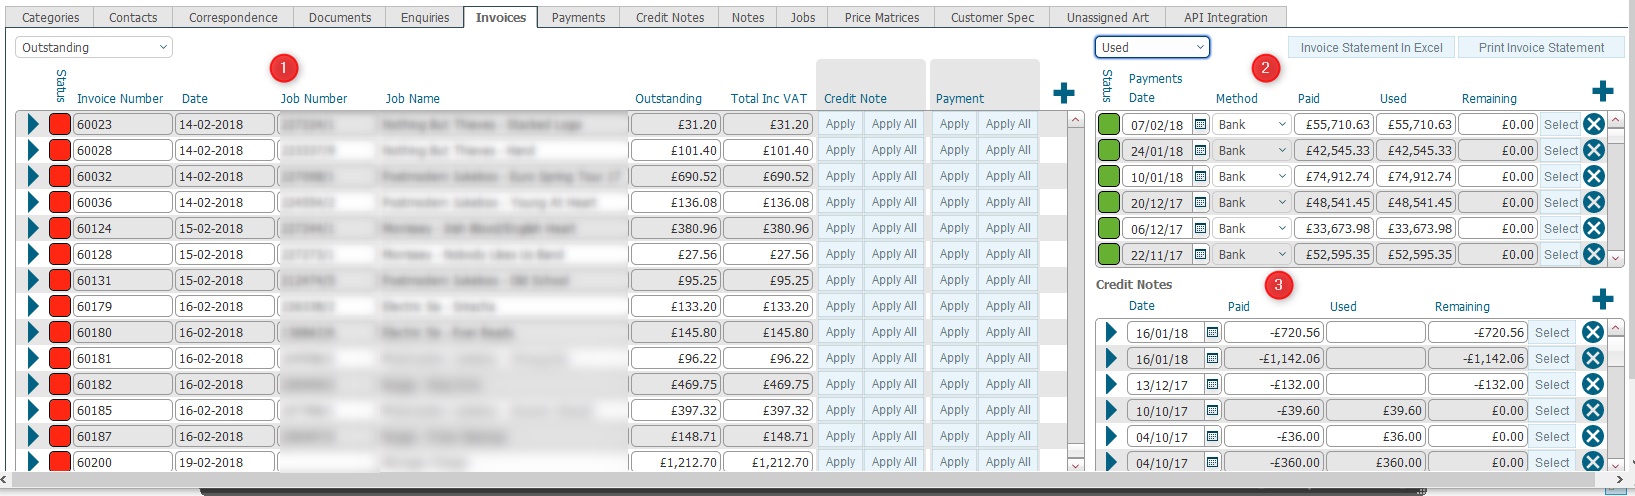This screenshot has width=1635, height=496.
Task: Delete the 20/12/17 payment with its X icon
Action: (x=1594, y=202)
